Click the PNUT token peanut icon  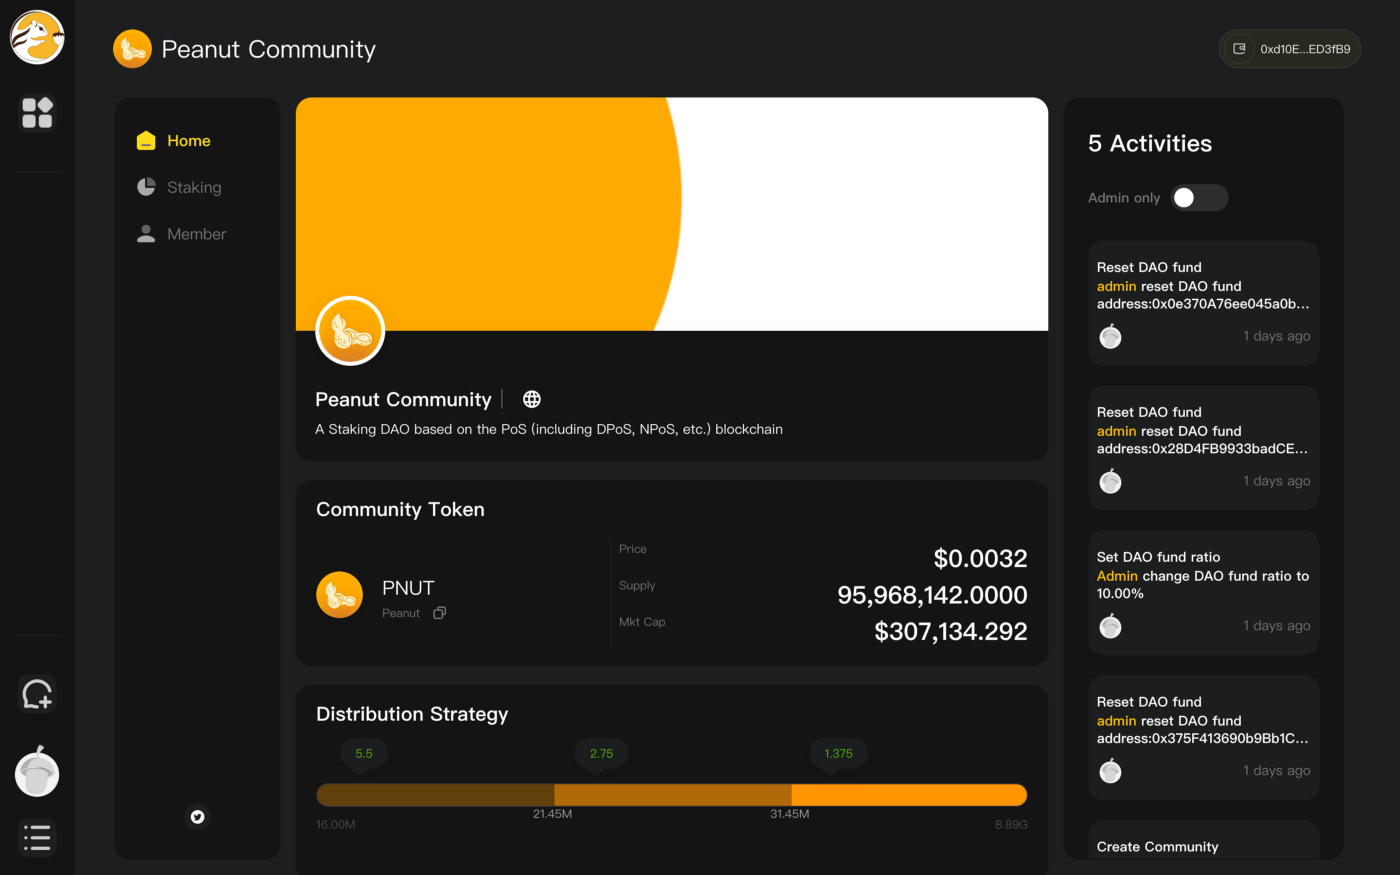point(340,595)
